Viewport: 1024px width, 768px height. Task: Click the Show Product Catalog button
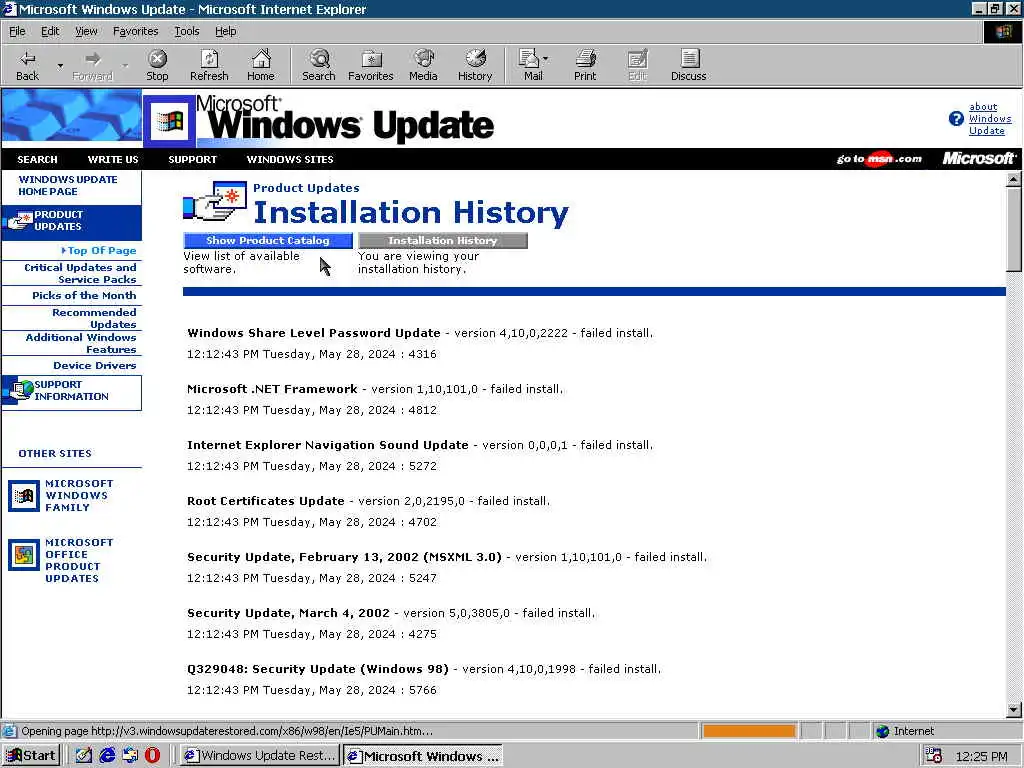tap(268, 240)
